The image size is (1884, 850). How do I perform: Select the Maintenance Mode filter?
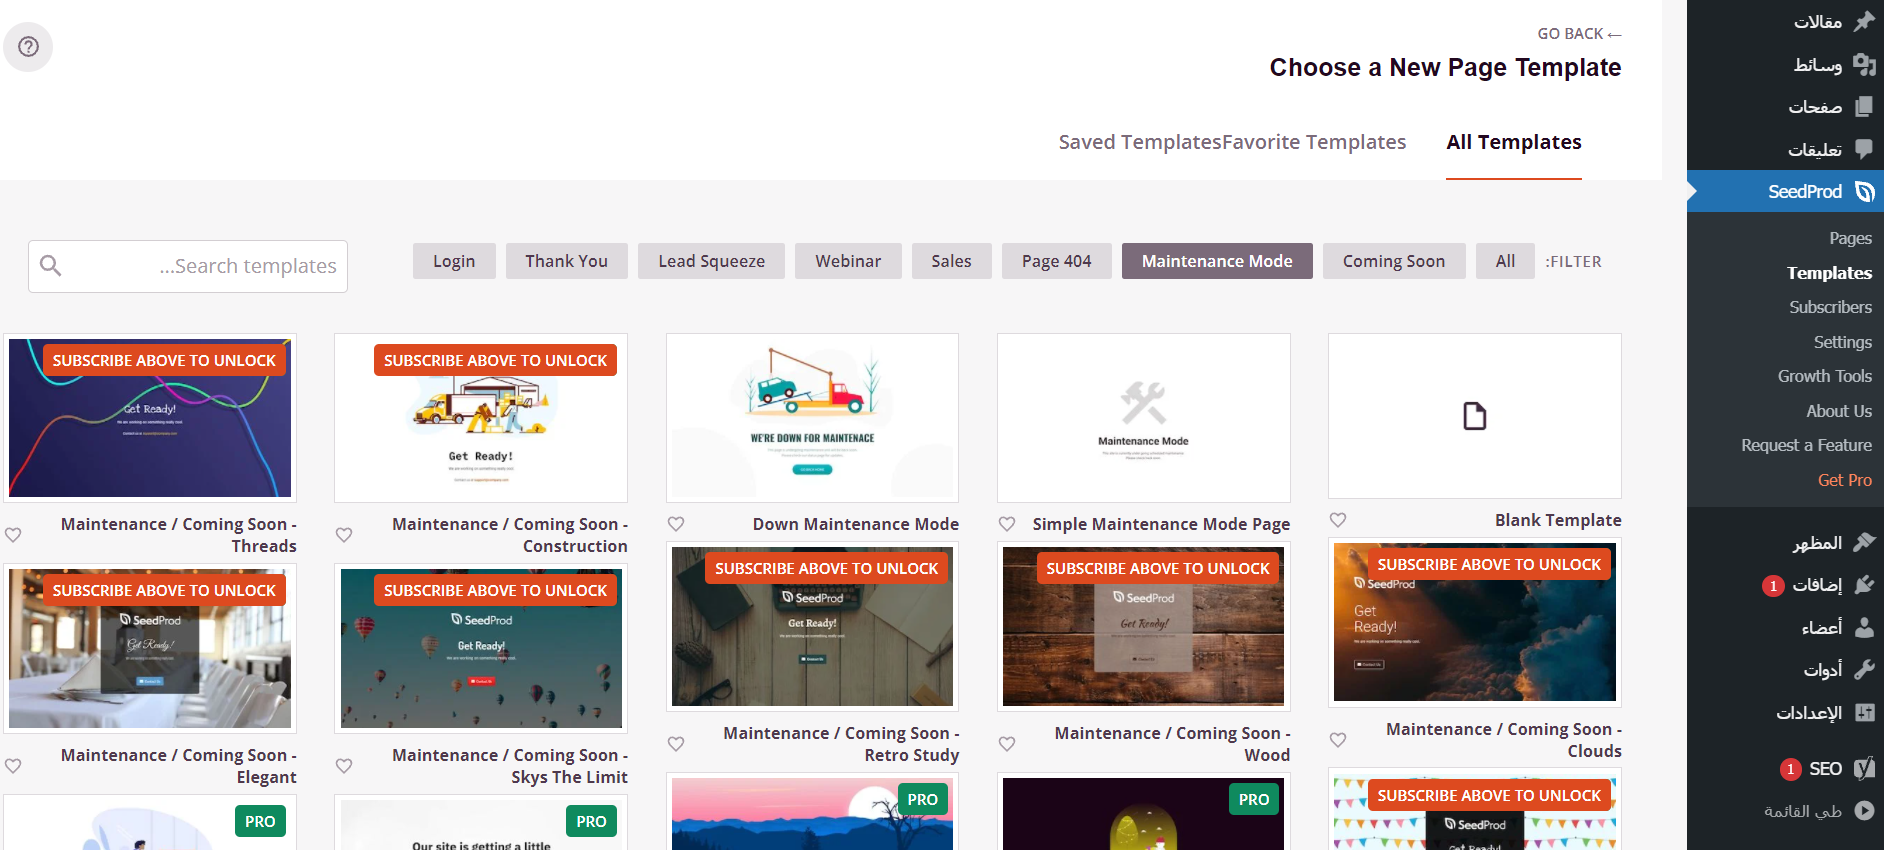click(x=1217, y=261)
